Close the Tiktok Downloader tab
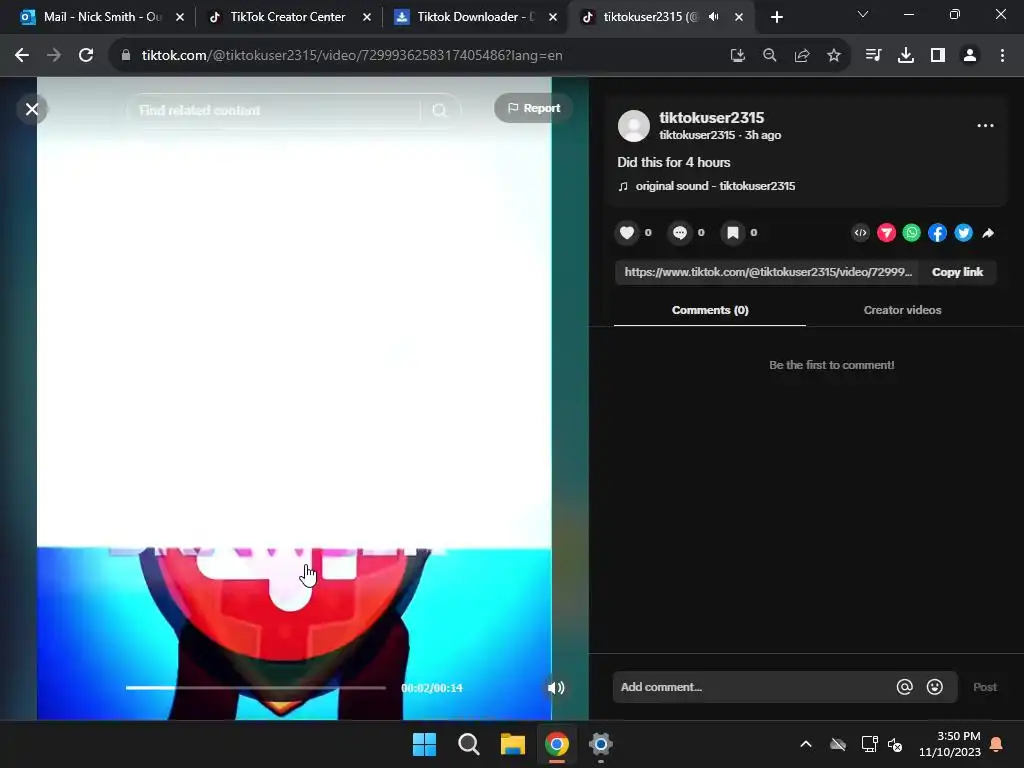This screenshot has width=1024, height=768. 552,18
